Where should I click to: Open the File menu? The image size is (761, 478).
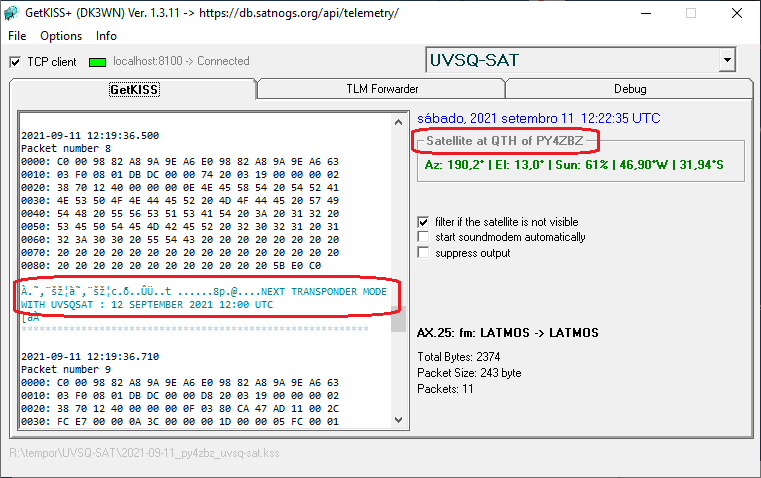click(x=17, y=36)
